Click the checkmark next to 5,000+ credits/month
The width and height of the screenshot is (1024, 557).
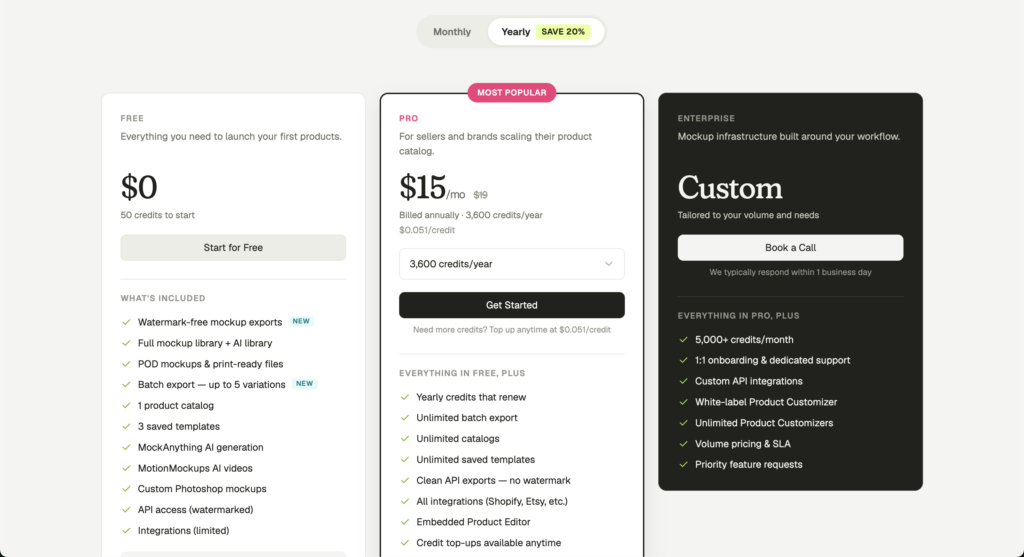(684, 340)
